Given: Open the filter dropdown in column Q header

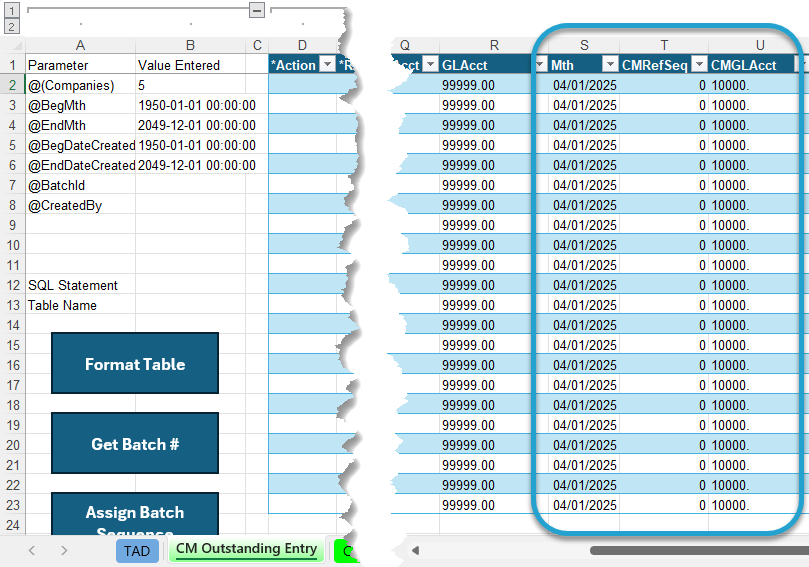Looking at the screenshot, I should point(430,64).
